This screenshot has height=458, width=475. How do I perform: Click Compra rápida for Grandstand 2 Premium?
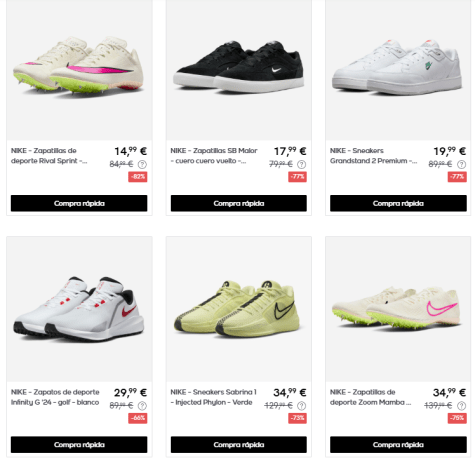[x=398, y=203]
